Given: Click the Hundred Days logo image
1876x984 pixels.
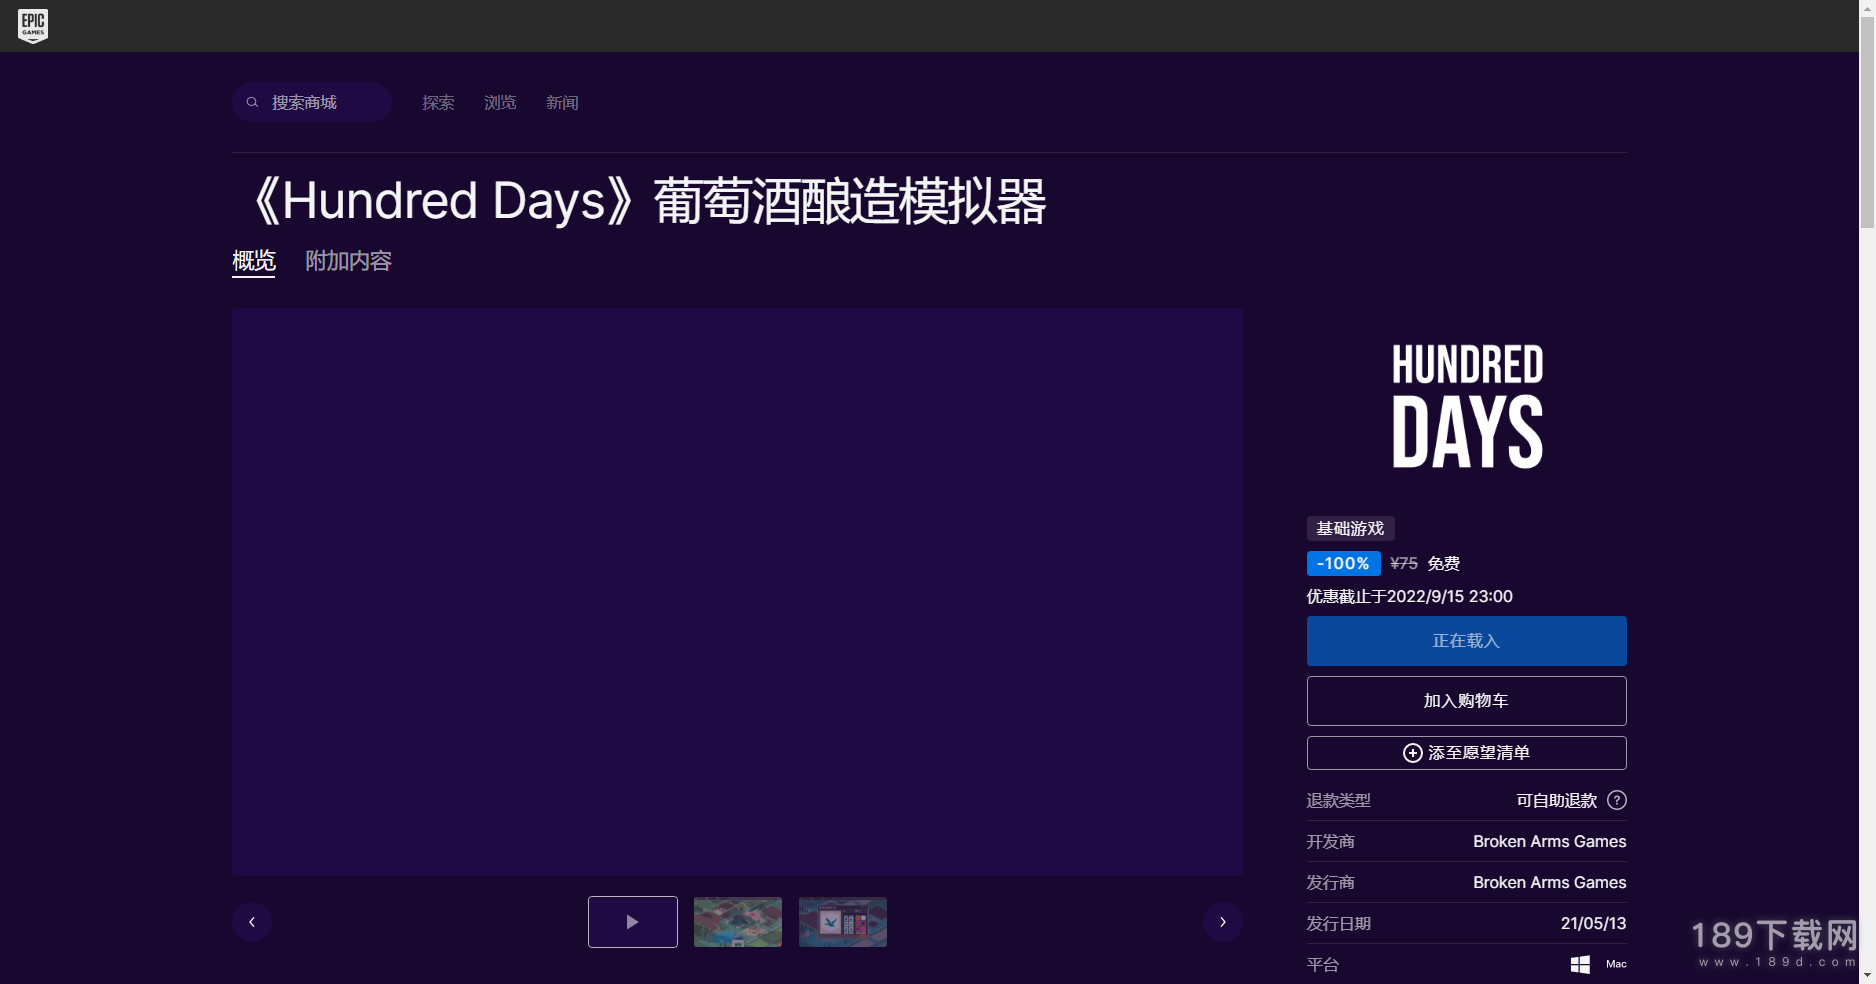Looking at the screenshot, I should click(1467, 406).
